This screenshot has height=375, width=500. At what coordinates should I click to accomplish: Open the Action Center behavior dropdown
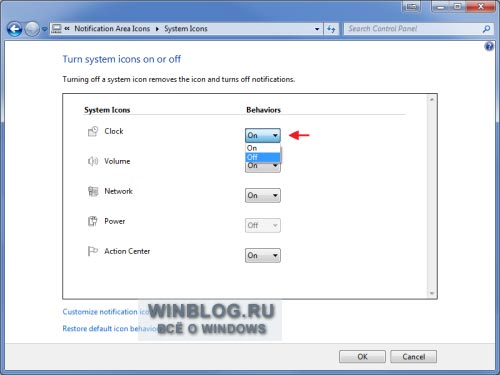263,255
